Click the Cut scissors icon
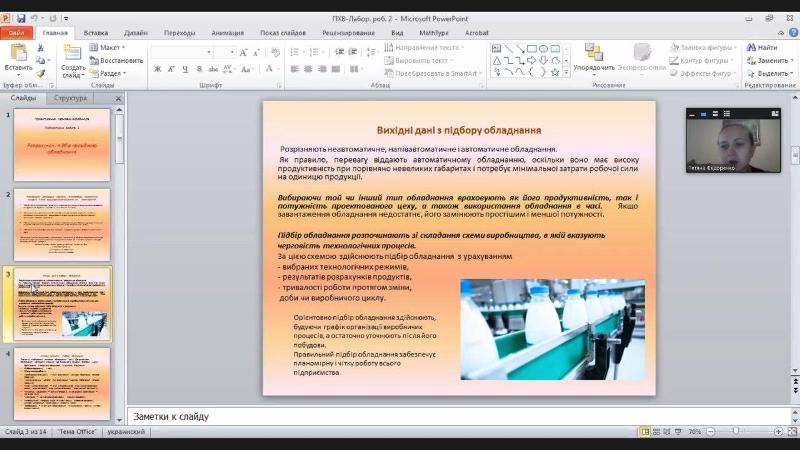Viewport: 800px width, 450px height. pyautogui.click(x=41, y=47)
